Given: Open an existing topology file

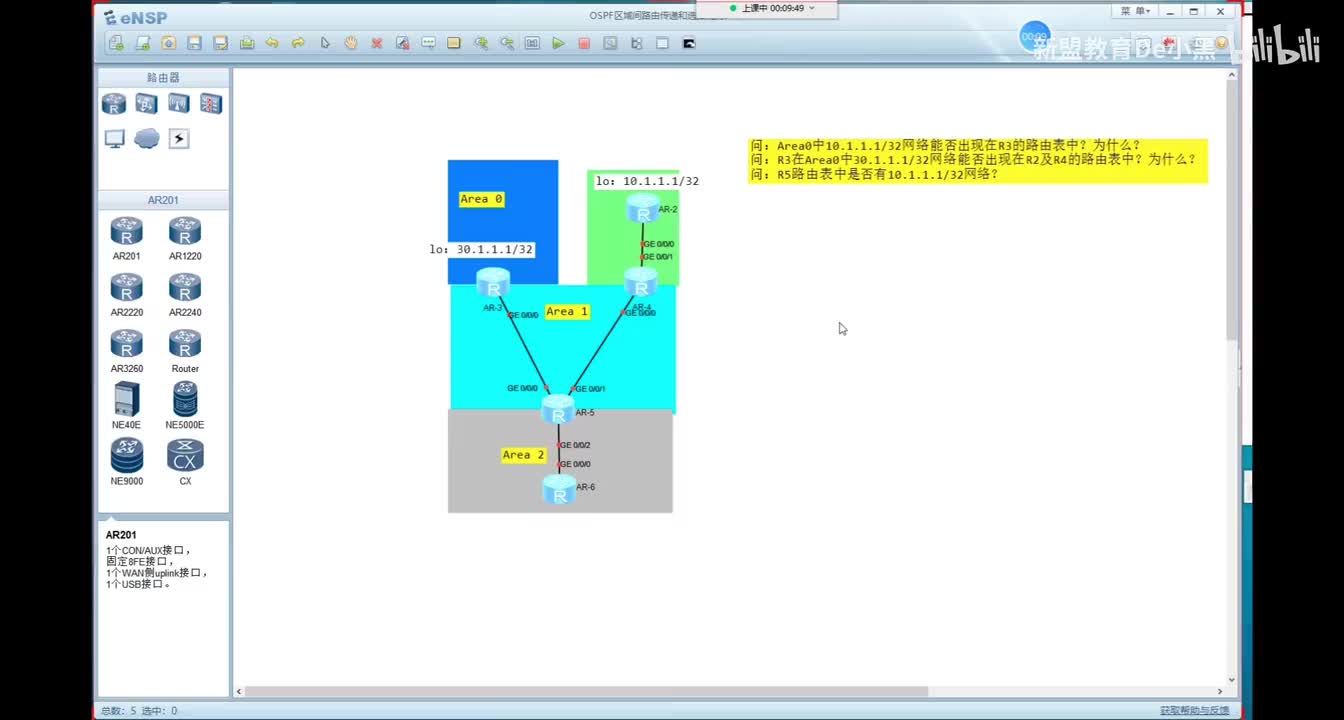Looking at the screenshot, I should [168, 43].
